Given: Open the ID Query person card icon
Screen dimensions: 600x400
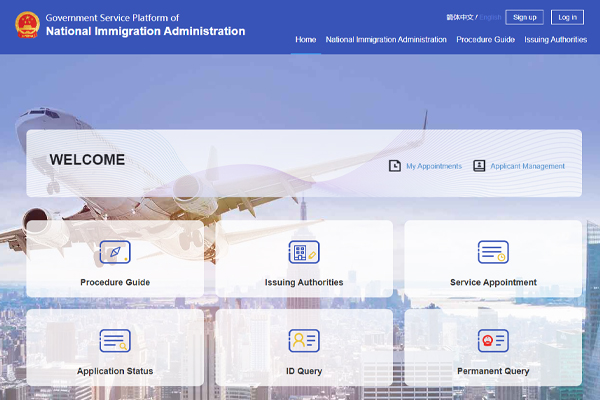Looking at the screenshot, I should [x=304, y=341].
